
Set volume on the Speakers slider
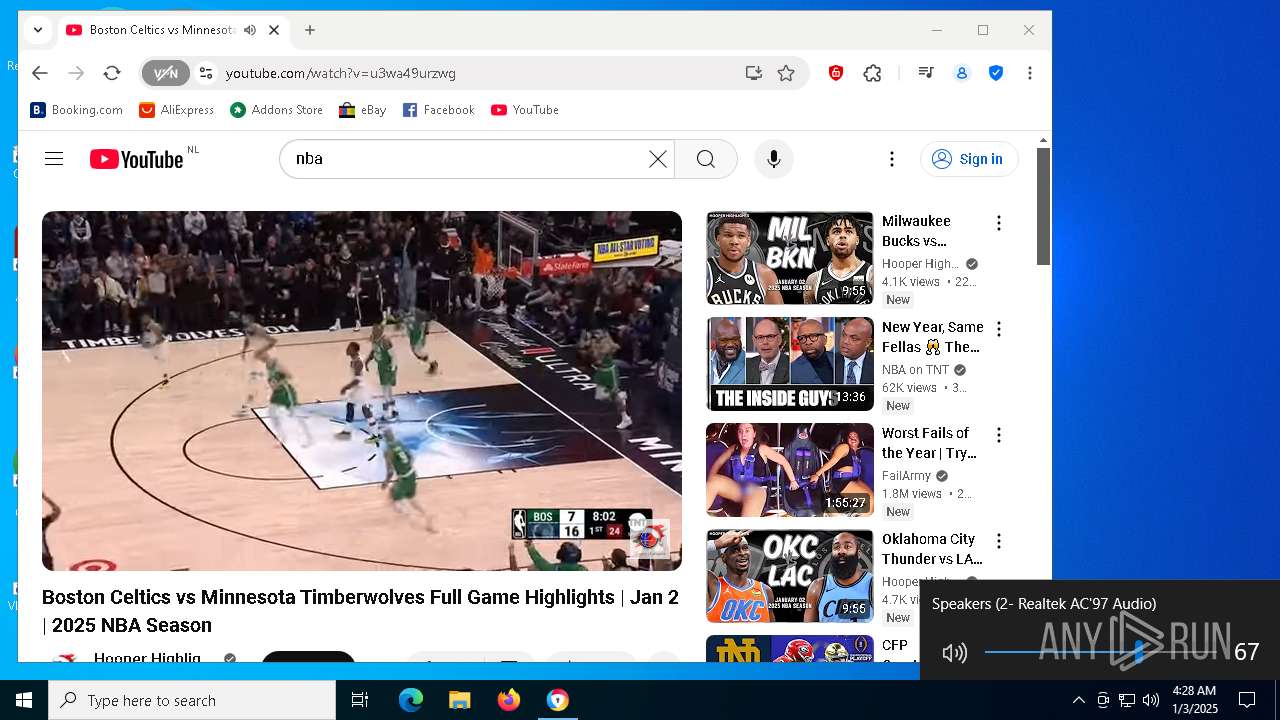pos(1103,653)
